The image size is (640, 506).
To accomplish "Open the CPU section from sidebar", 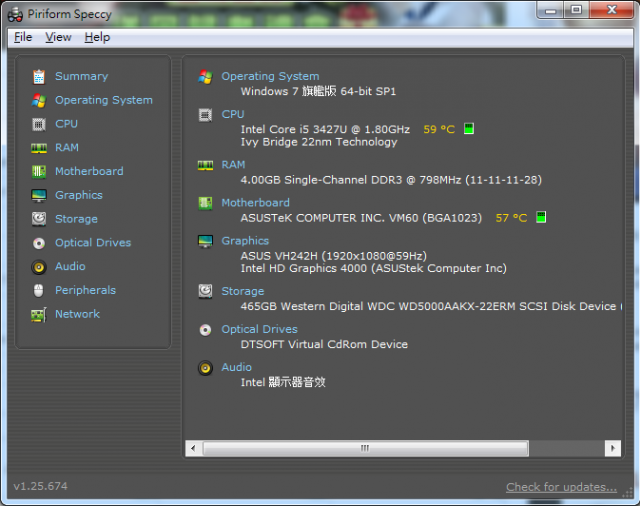I will (67, 124).
